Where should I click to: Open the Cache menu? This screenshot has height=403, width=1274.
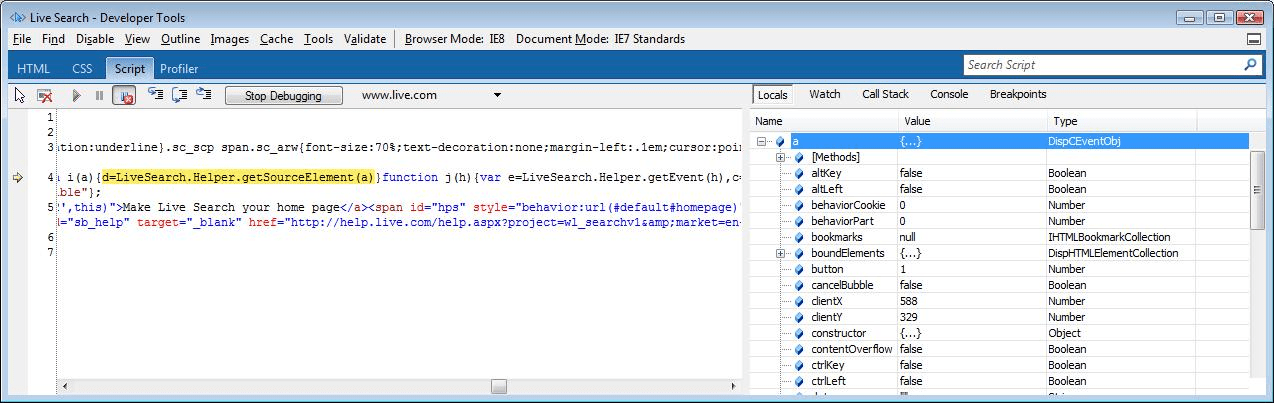pyautogui.click(x=276, y=39)
